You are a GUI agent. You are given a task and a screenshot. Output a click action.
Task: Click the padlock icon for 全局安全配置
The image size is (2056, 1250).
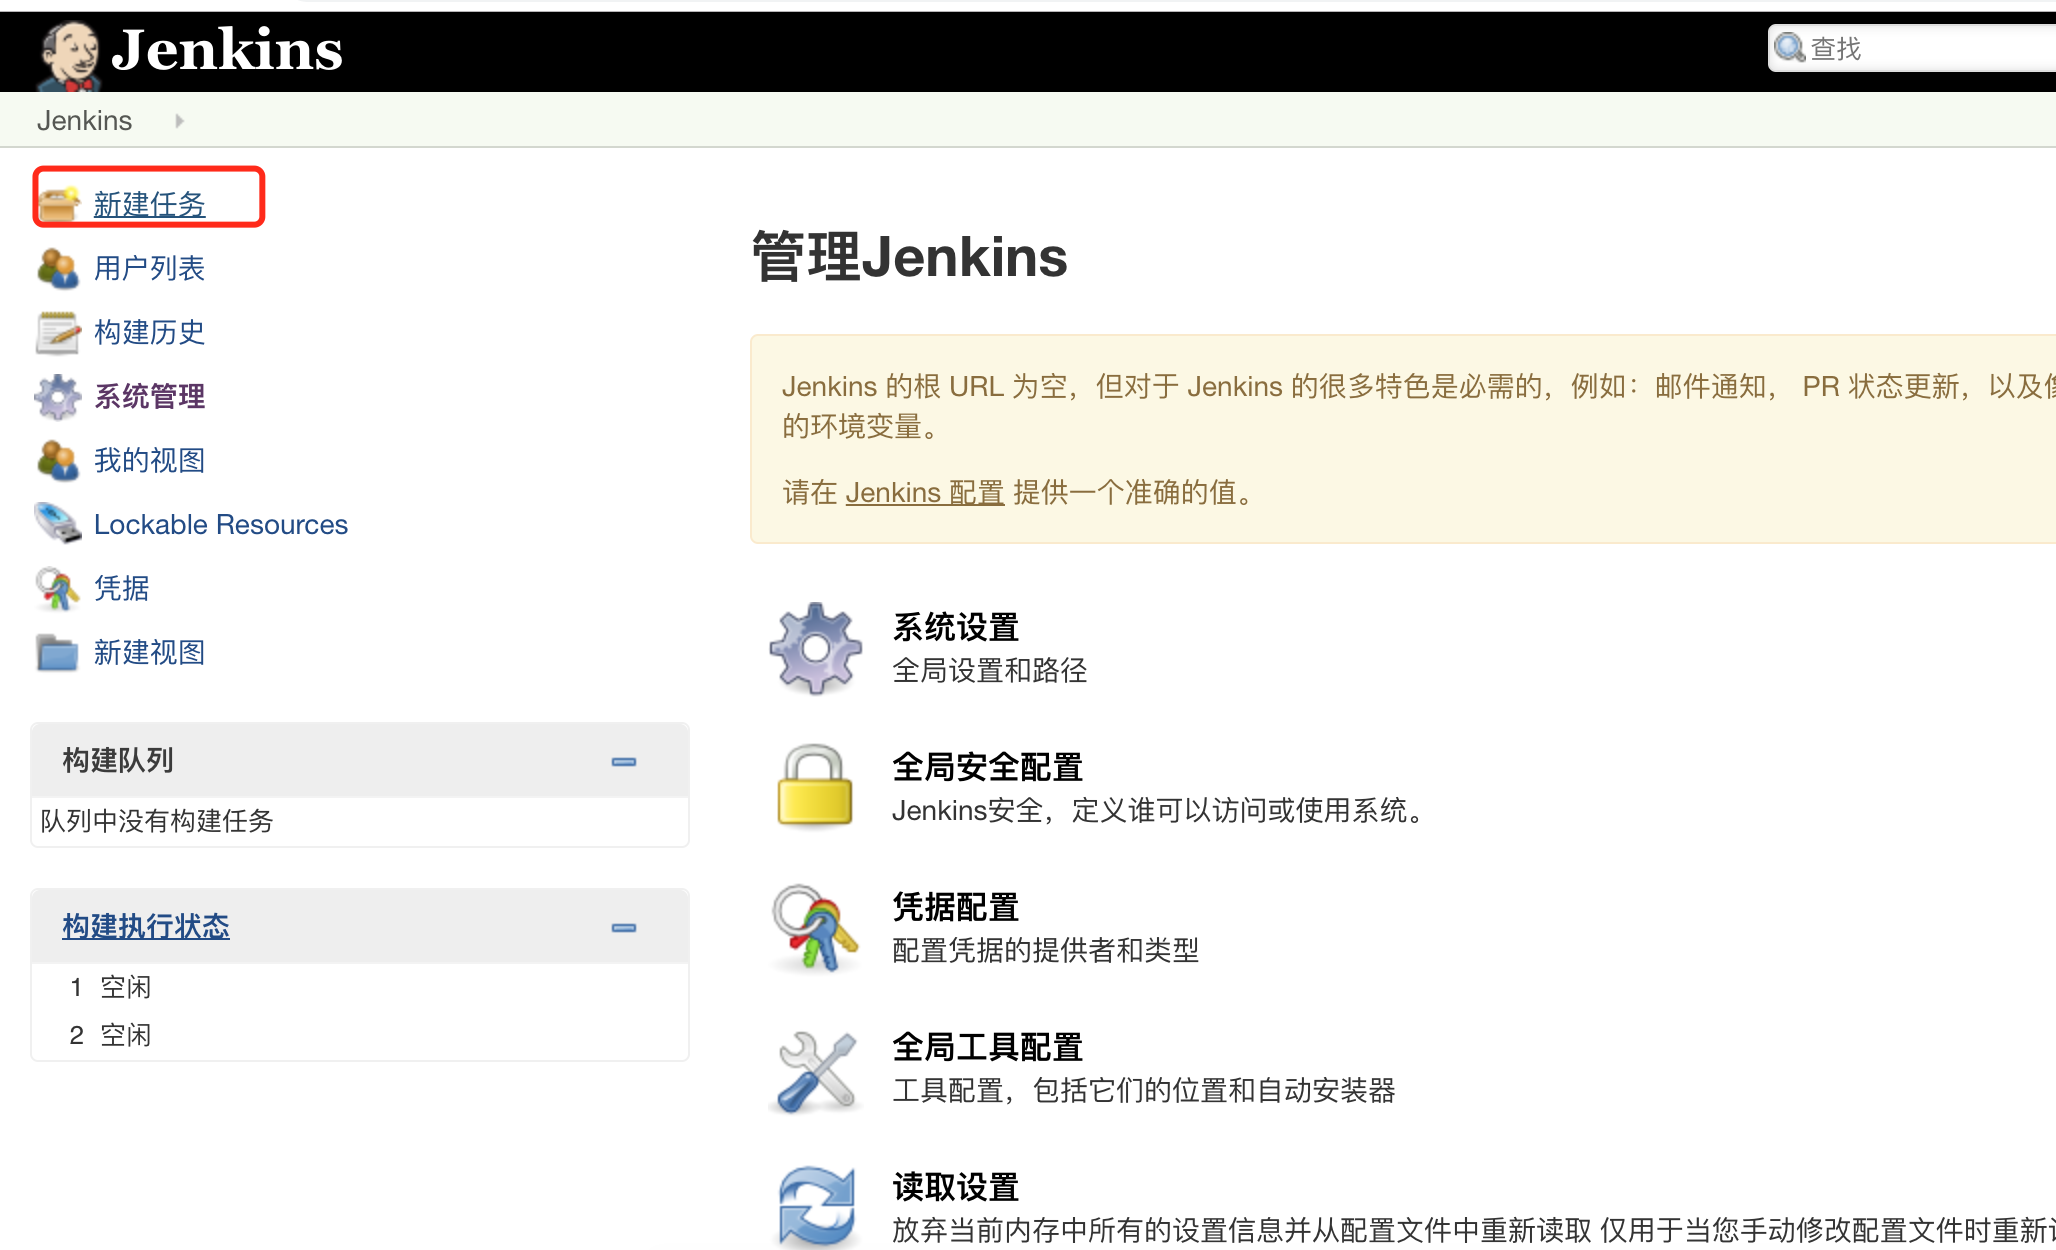point(815,787)
